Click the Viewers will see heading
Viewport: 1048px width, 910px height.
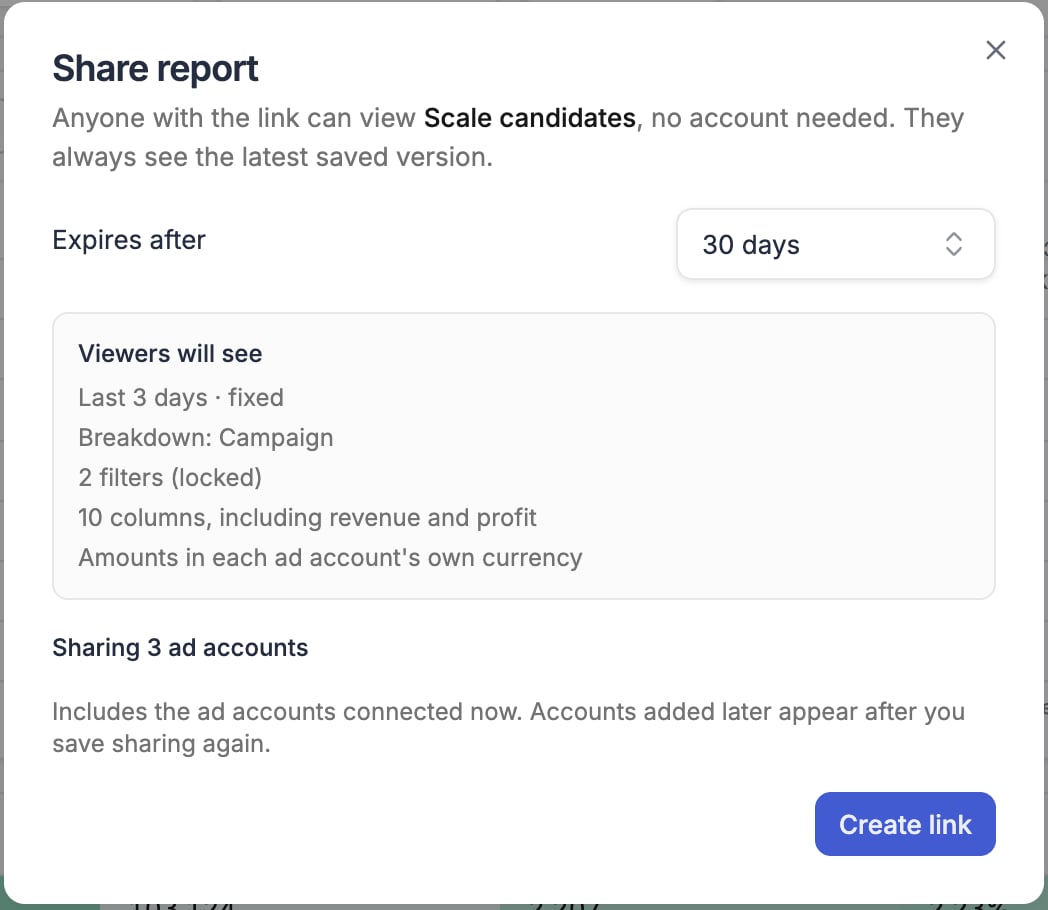(170, 353)
